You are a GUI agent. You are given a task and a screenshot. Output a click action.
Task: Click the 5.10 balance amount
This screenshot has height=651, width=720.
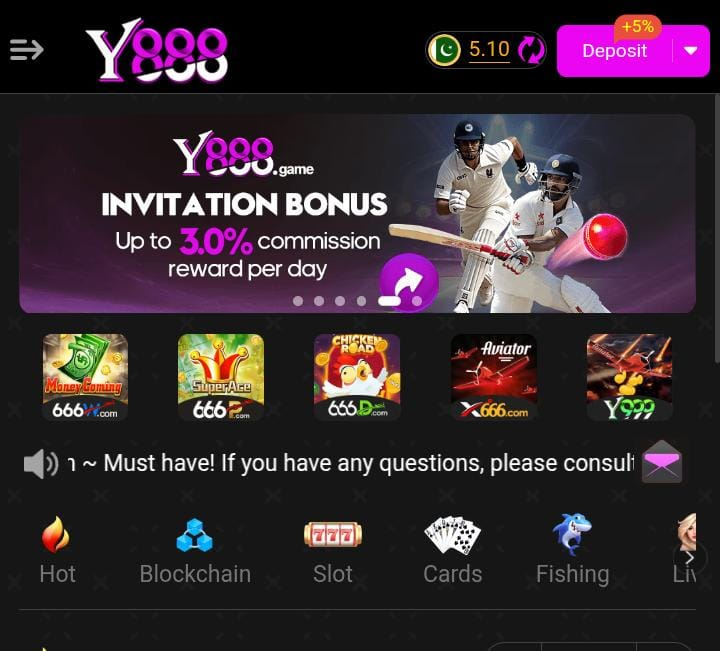click(489, 49)
